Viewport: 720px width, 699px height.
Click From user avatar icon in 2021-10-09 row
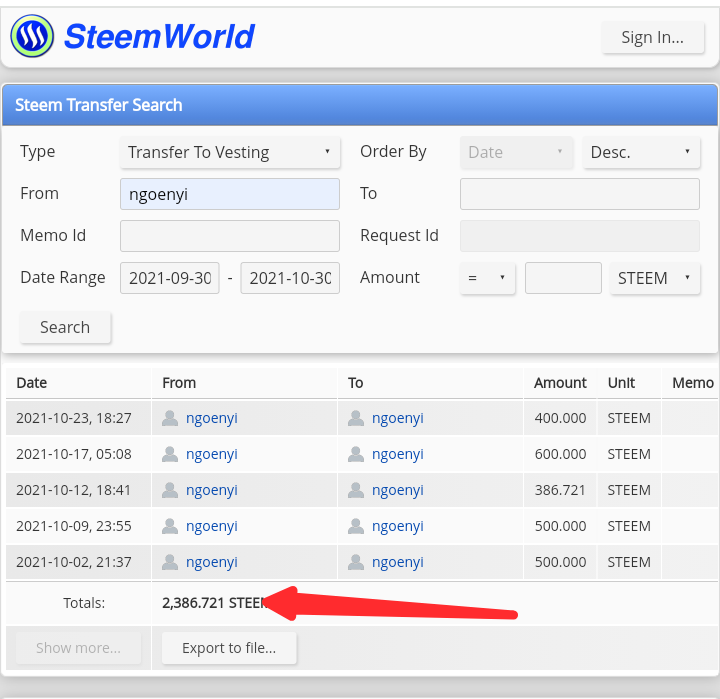click(x=170, y=526)
